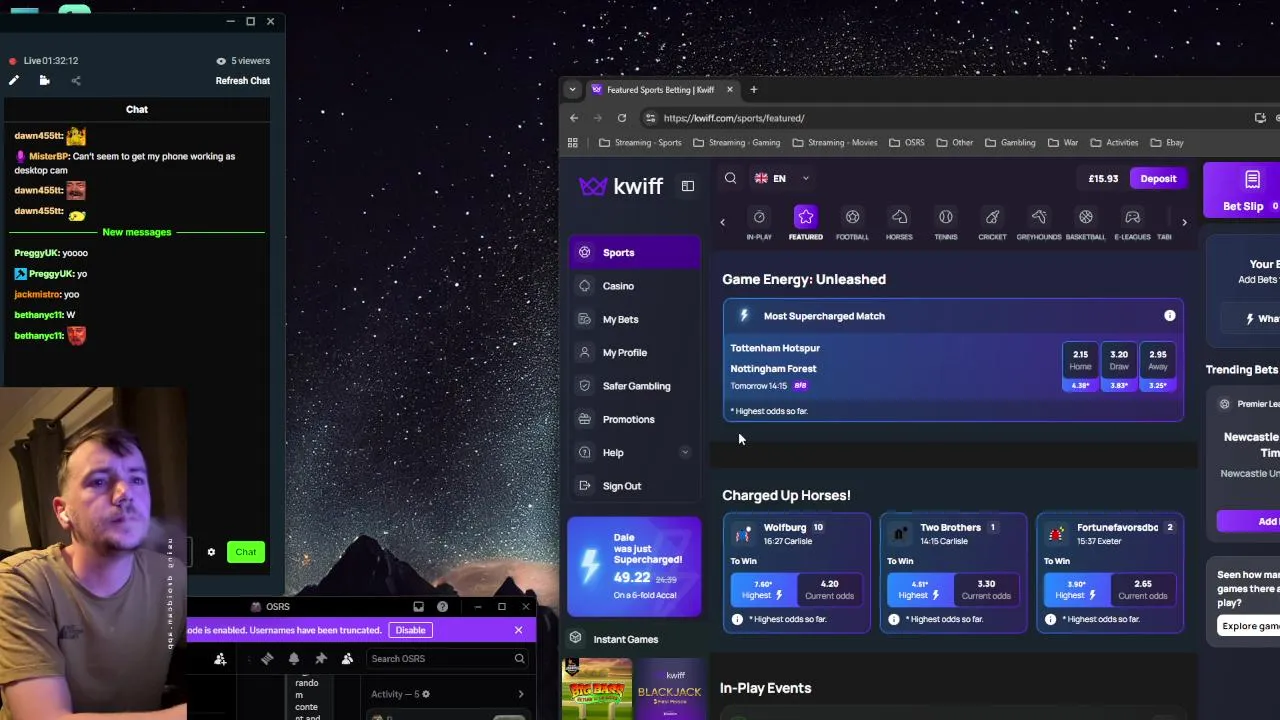The height and width of the screenshot is (720, 1280).
Task: Open stream chat settings gear icon
Action: 211,552
